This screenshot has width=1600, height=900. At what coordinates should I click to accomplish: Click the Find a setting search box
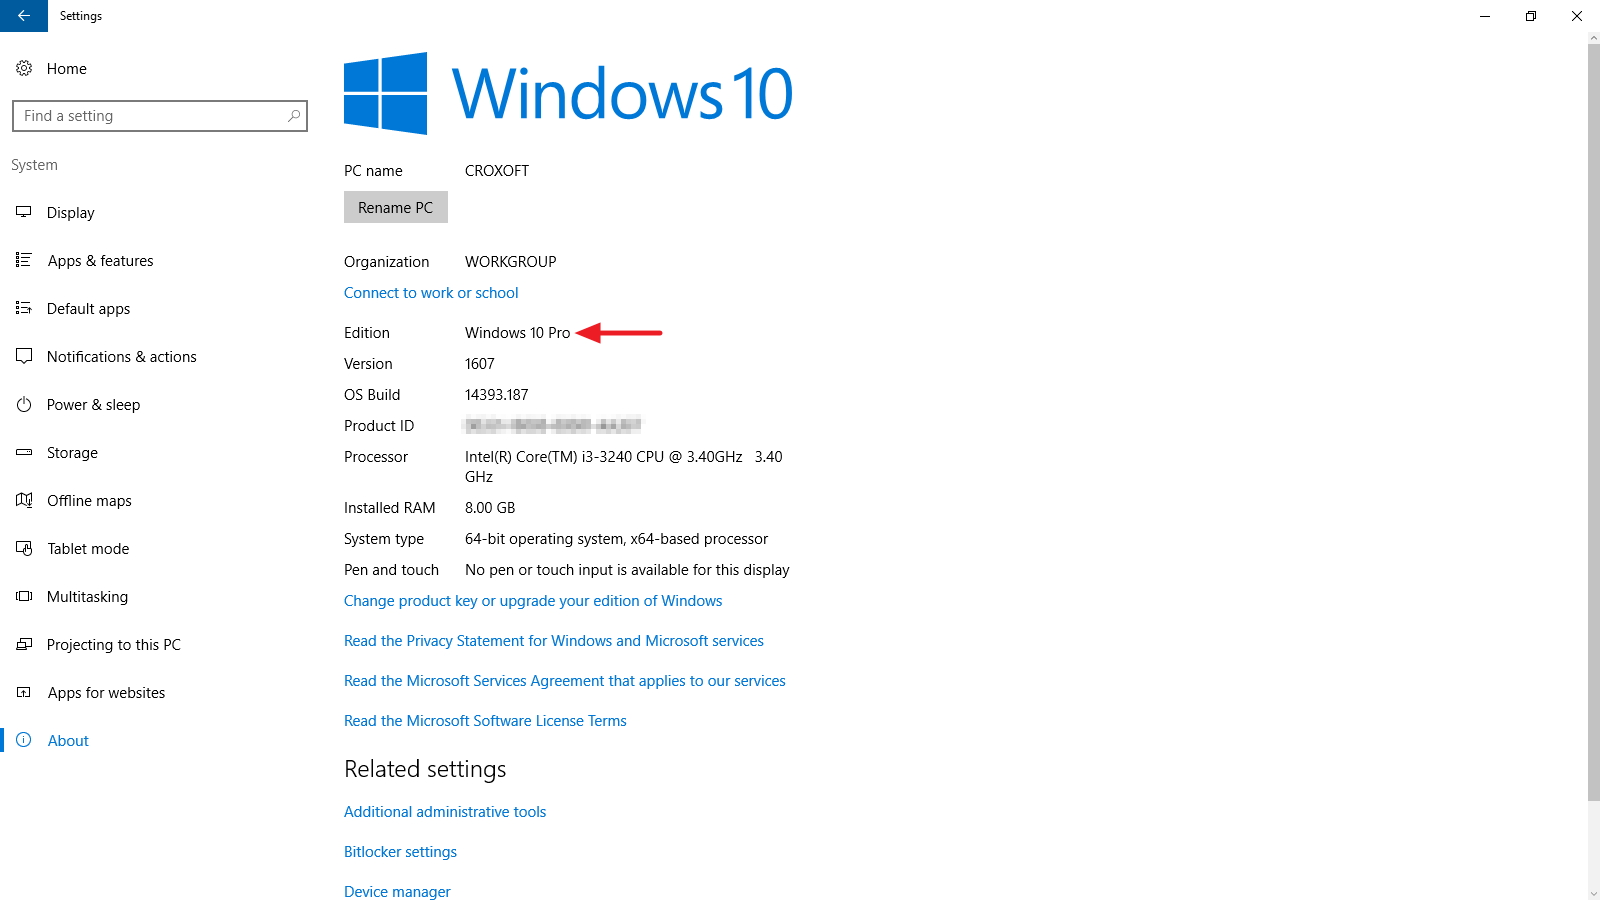click(160, 116)
